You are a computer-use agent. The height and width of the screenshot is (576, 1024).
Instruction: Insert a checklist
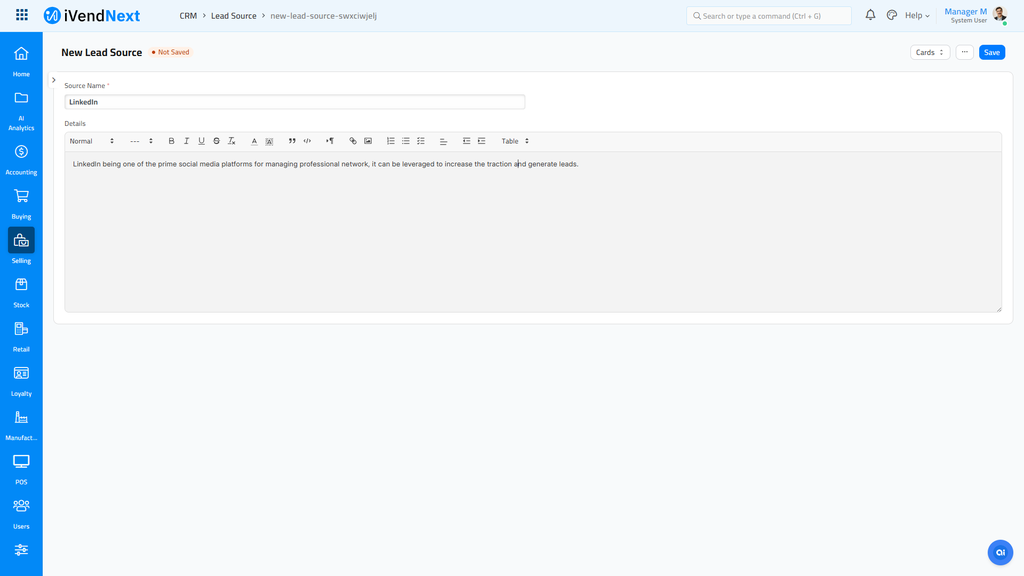coord(421,141)
